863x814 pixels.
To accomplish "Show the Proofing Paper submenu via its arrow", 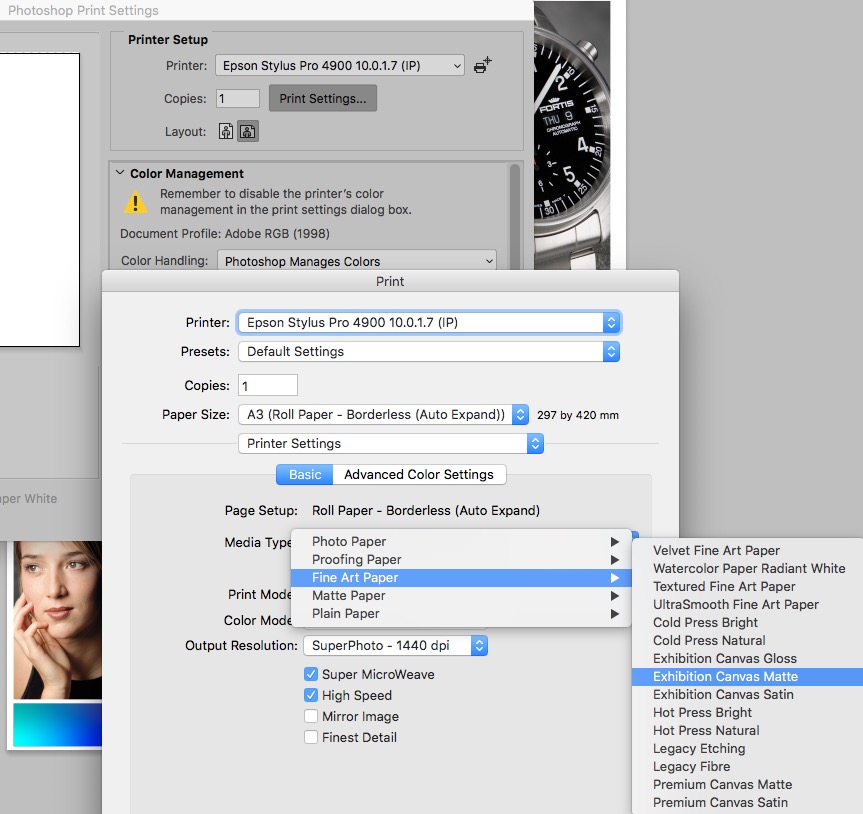I will [x=615, y=560].
